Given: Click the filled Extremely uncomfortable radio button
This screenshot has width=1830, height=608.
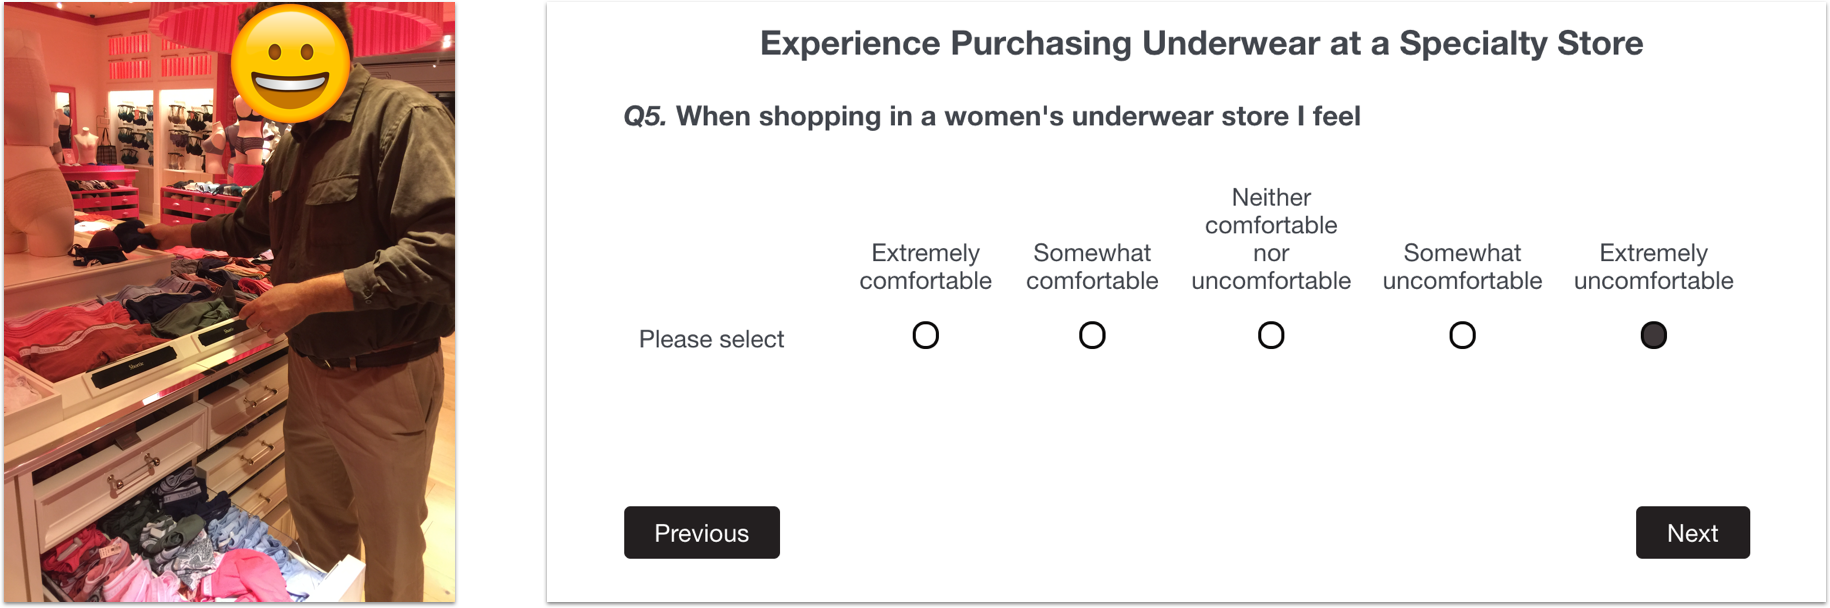Looking at the screenshot, I should tap(1653, 335).
